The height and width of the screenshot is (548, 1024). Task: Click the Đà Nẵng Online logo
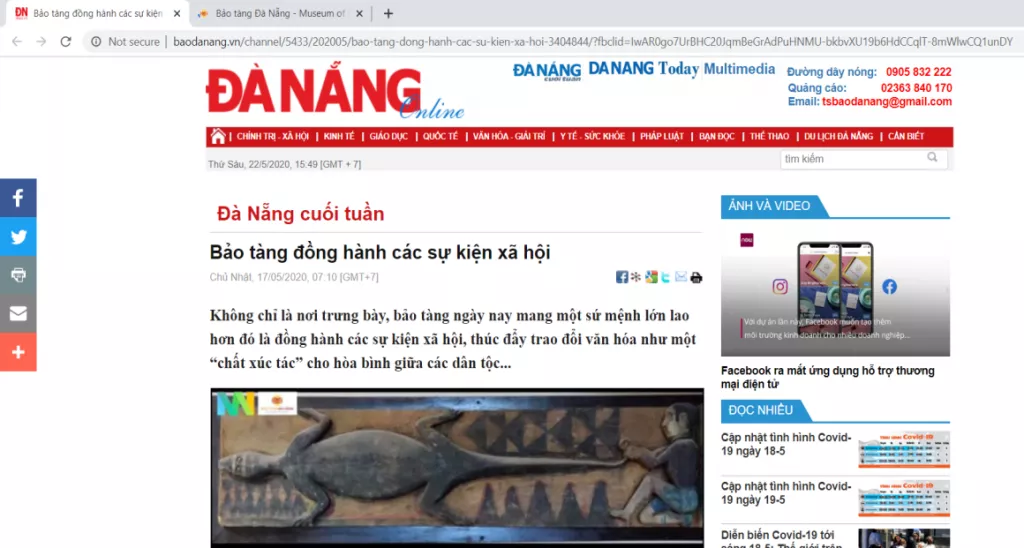coord(334,93)
